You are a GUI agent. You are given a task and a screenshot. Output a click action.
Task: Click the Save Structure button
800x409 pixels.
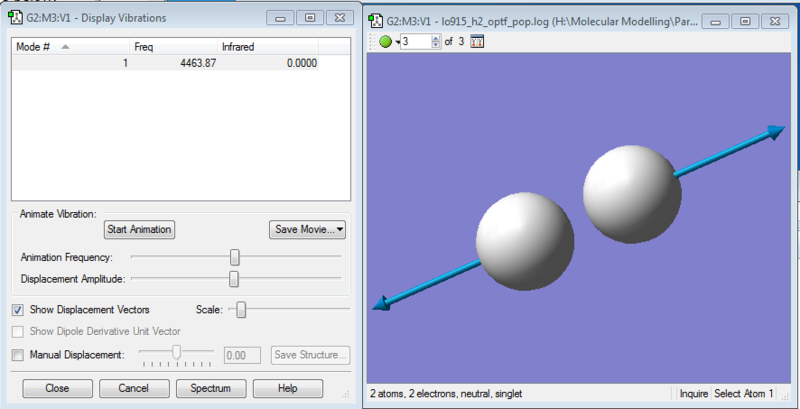[x=311, y=355]
